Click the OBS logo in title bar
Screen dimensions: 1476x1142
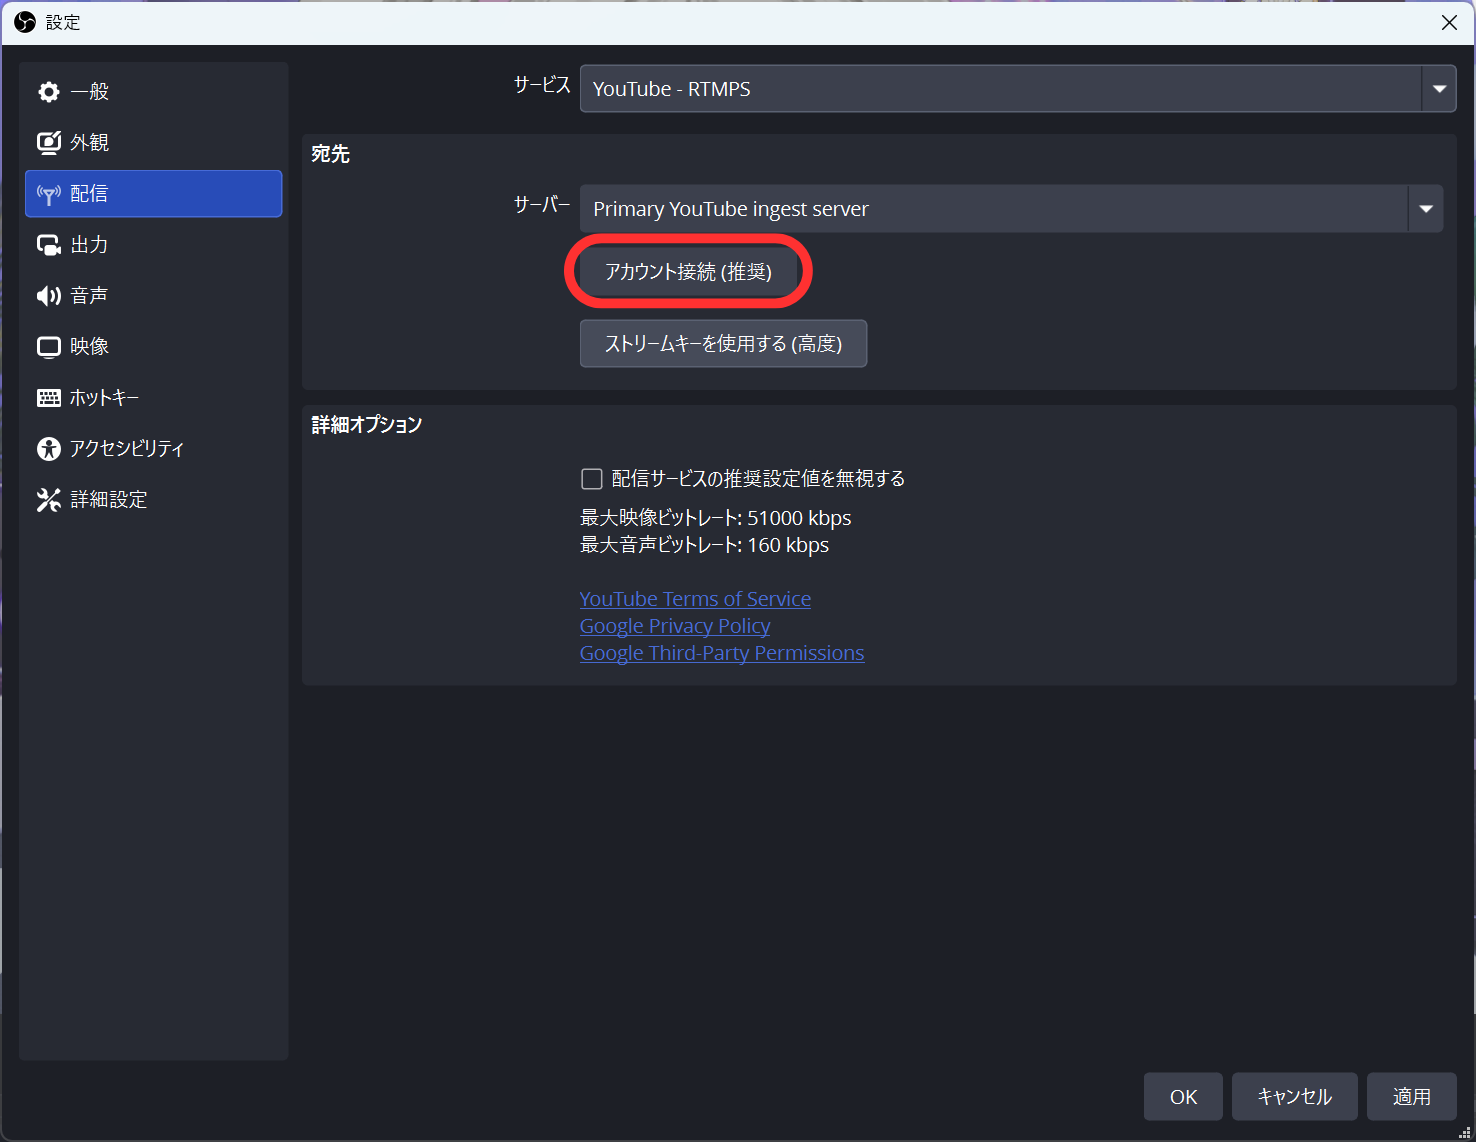tap(25, 22)
